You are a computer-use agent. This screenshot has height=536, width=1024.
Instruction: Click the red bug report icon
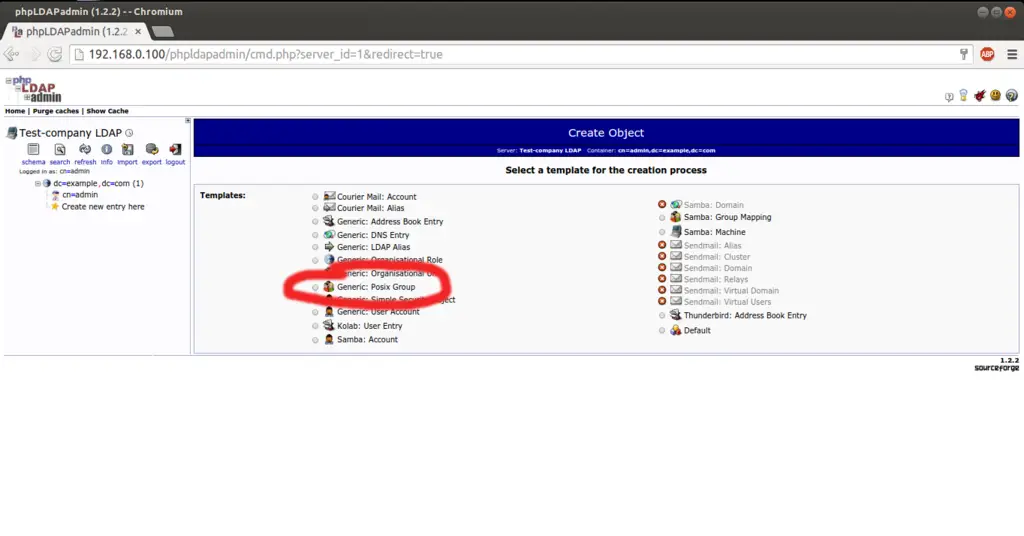coord(980,95)
